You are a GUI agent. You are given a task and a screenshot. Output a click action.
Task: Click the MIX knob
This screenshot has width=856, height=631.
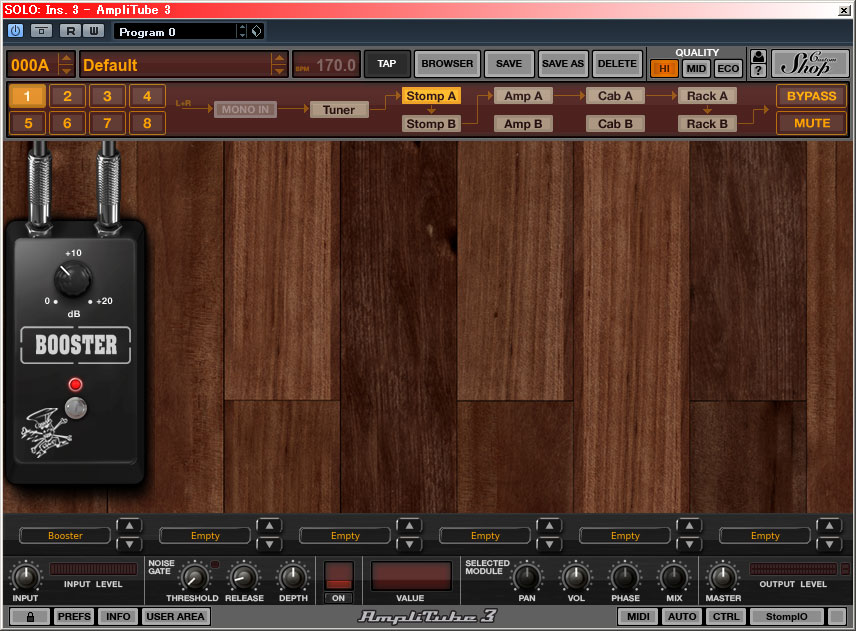(x=674, y=576)
